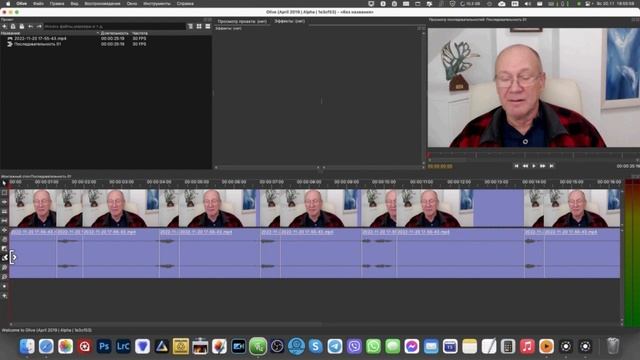
Task: Click the Save project icon
Action: click(22, 26)
